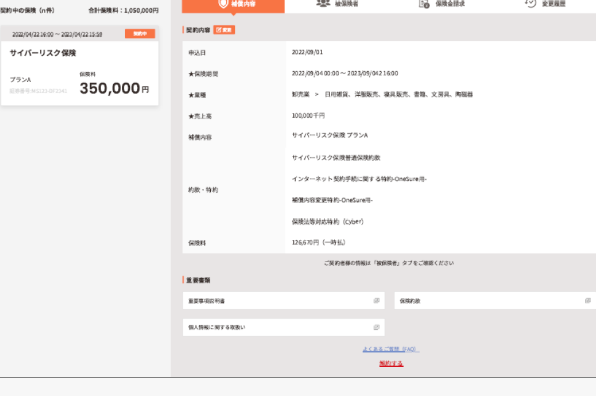The width and height of the screenshot is (596, 396).
Task: Click the 約款・特約 row label
Action: pos(203,190)
